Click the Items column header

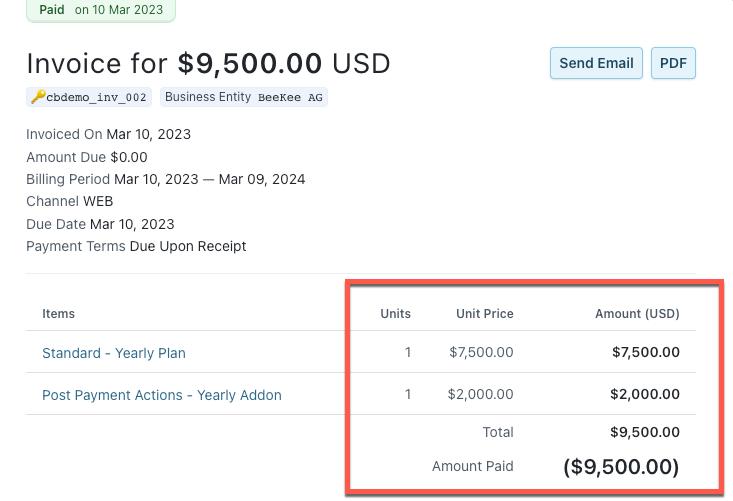pyautogui.click(x=58, y=313)
